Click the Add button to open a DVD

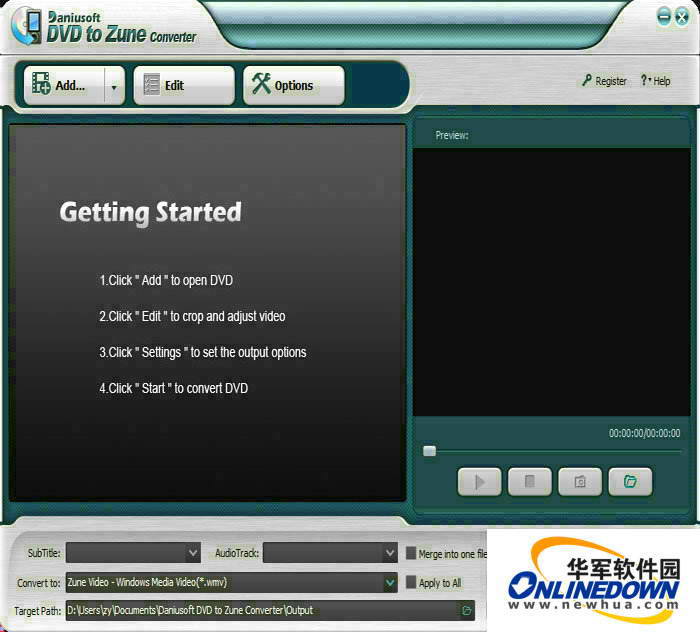[64, 85]
